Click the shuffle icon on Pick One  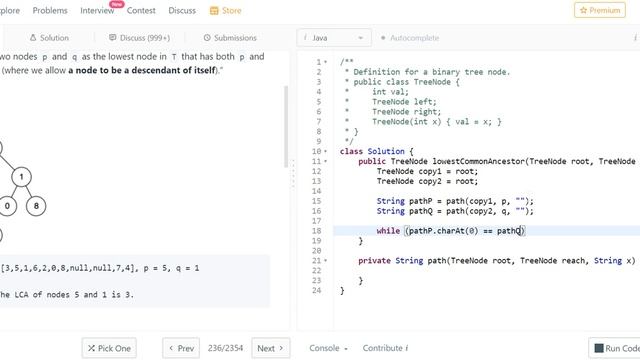click(91, 348)
